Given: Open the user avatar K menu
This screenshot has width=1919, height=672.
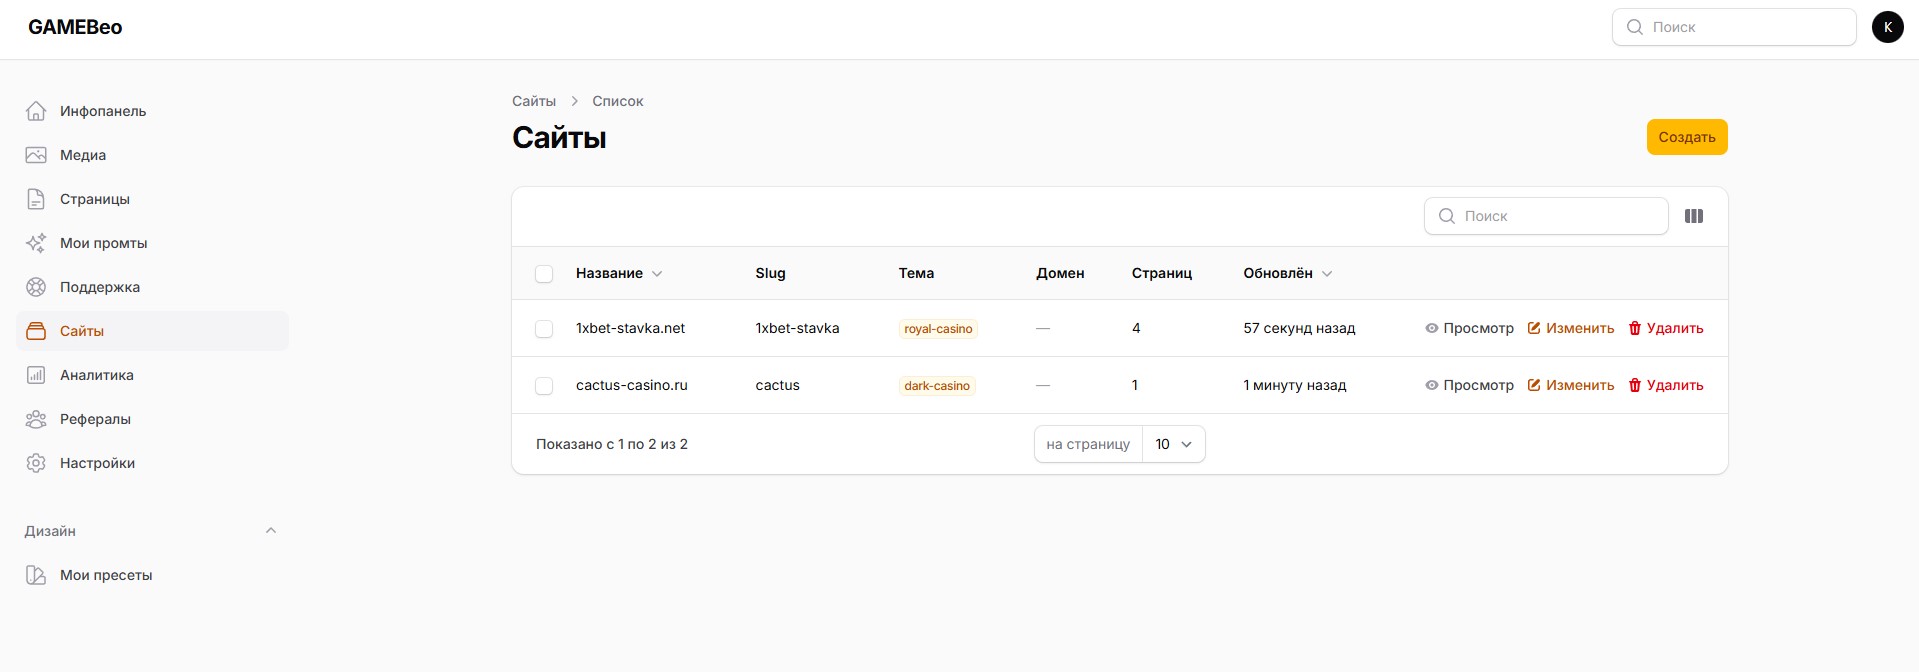Looking at the screenshot, I should 1887,27.
